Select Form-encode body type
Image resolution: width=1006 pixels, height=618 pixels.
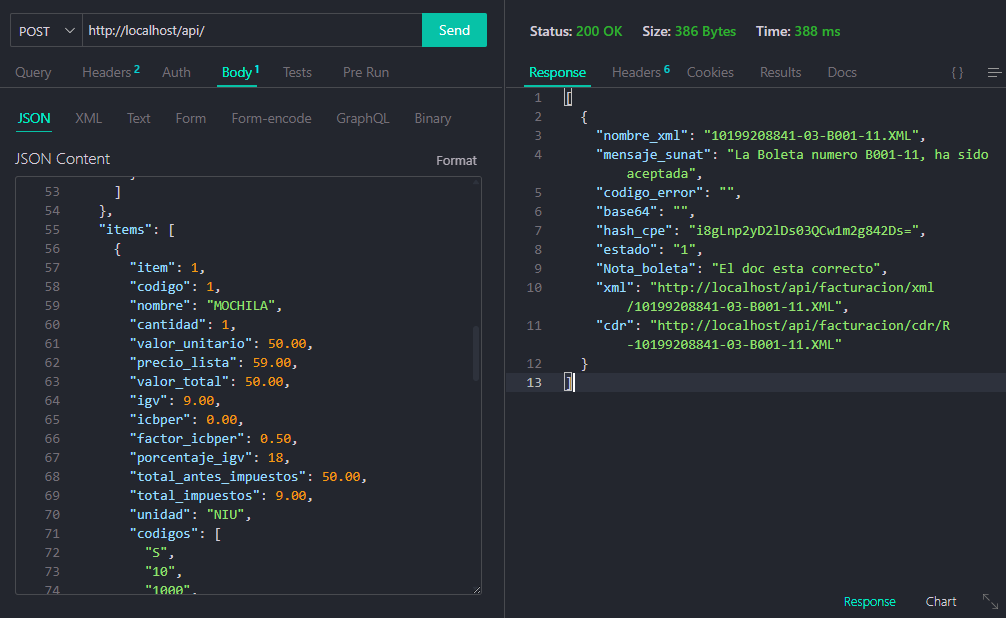click(271, 118)
